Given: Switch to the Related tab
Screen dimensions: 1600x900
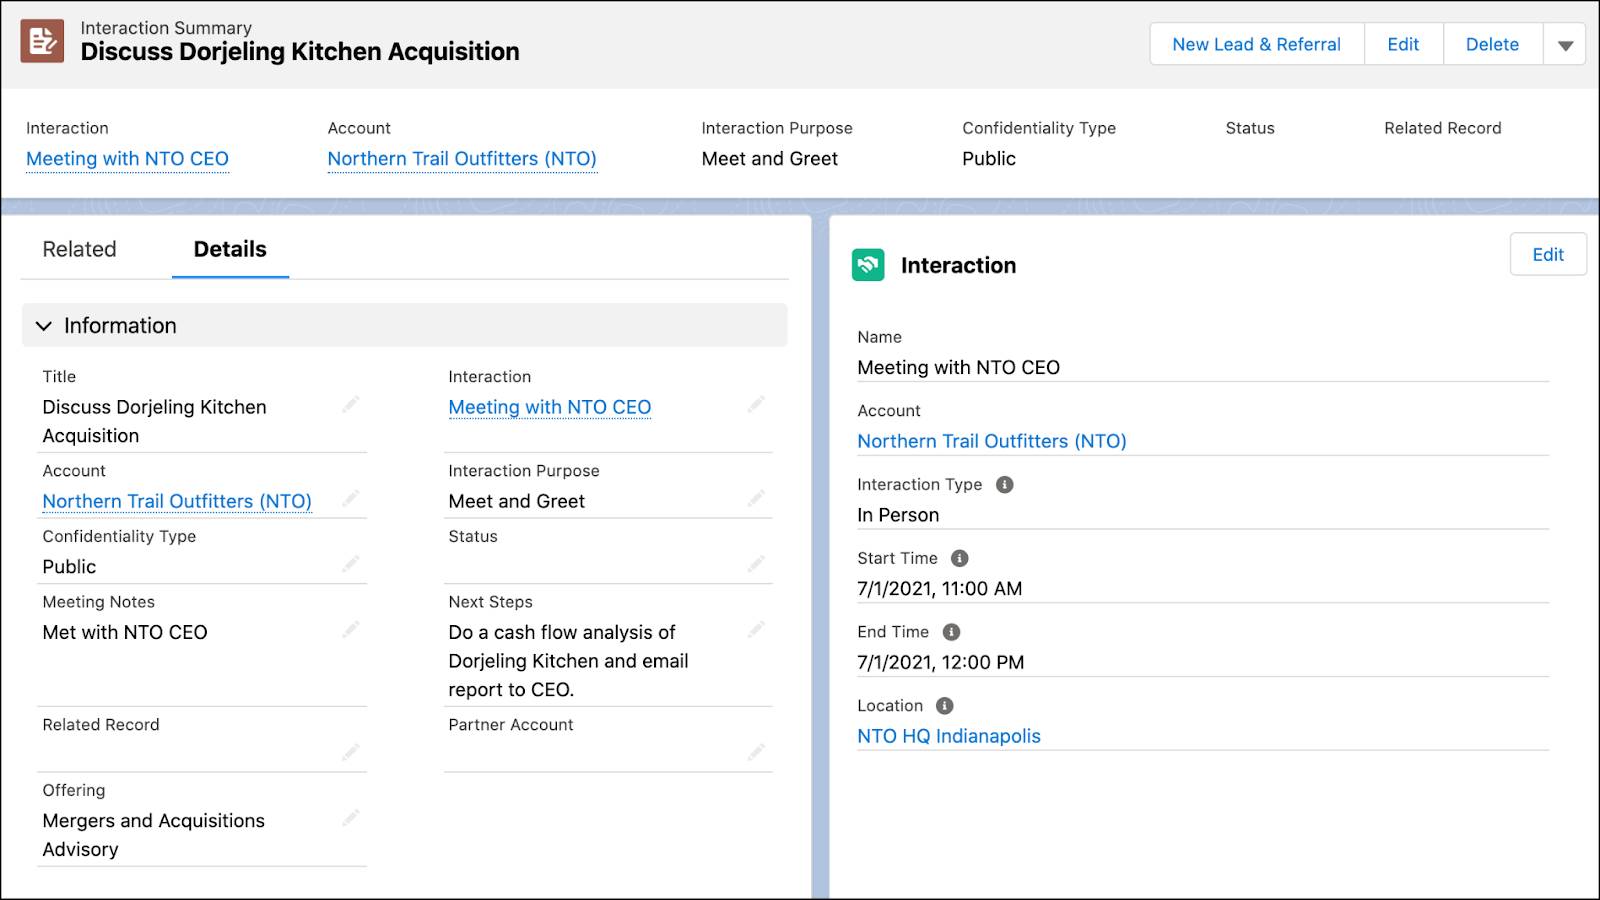Looking at the screenshot, I should coord(79,249).
